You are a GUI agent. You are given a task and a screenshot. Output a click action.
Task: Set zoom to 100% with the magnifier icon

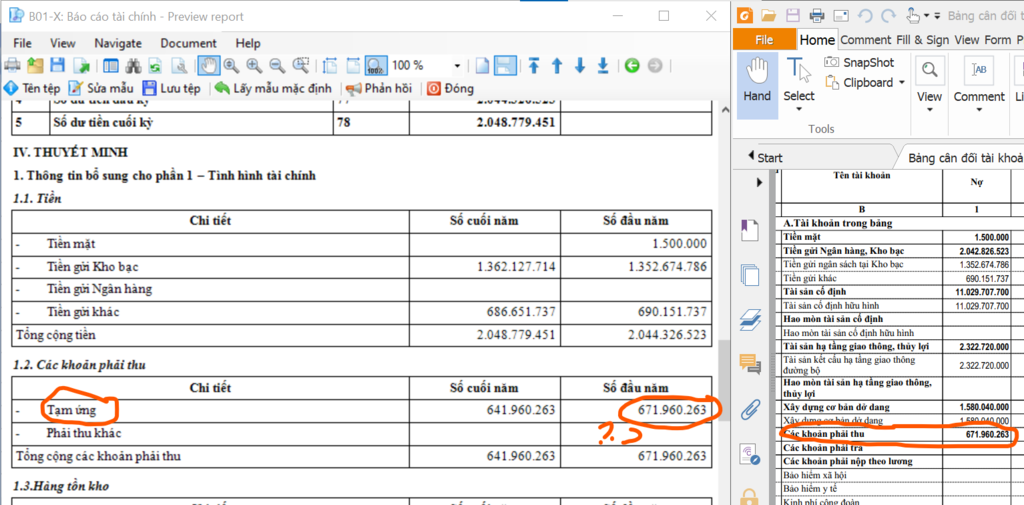[376, 65]
